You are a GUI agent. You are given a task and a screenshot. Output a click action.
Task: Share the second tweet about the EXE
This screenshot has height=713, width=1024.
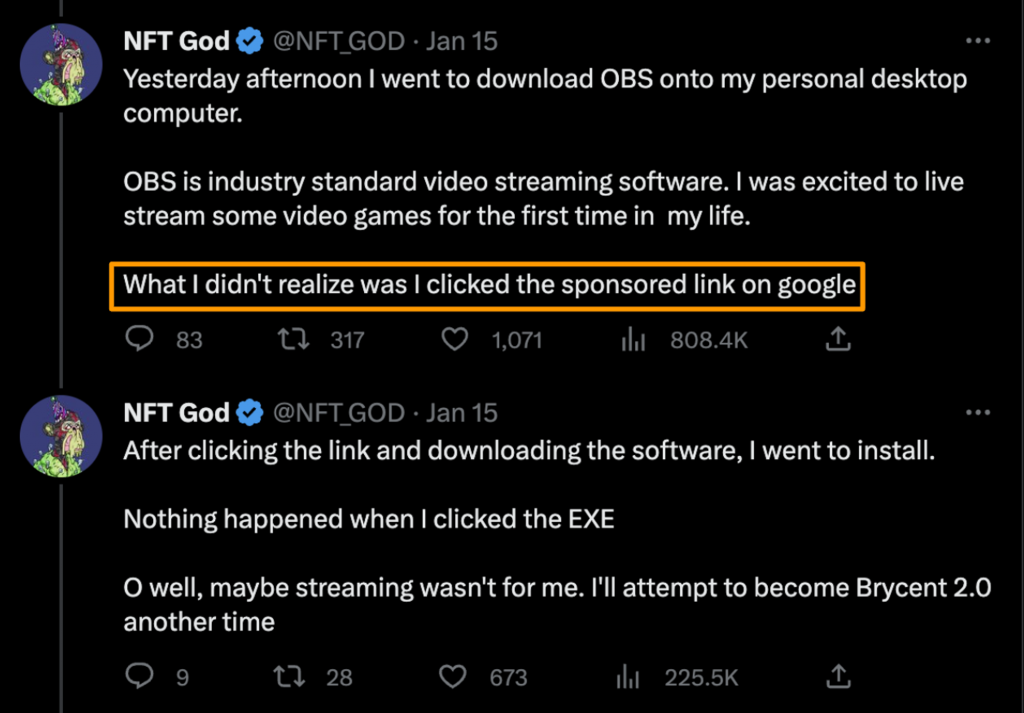837,677
